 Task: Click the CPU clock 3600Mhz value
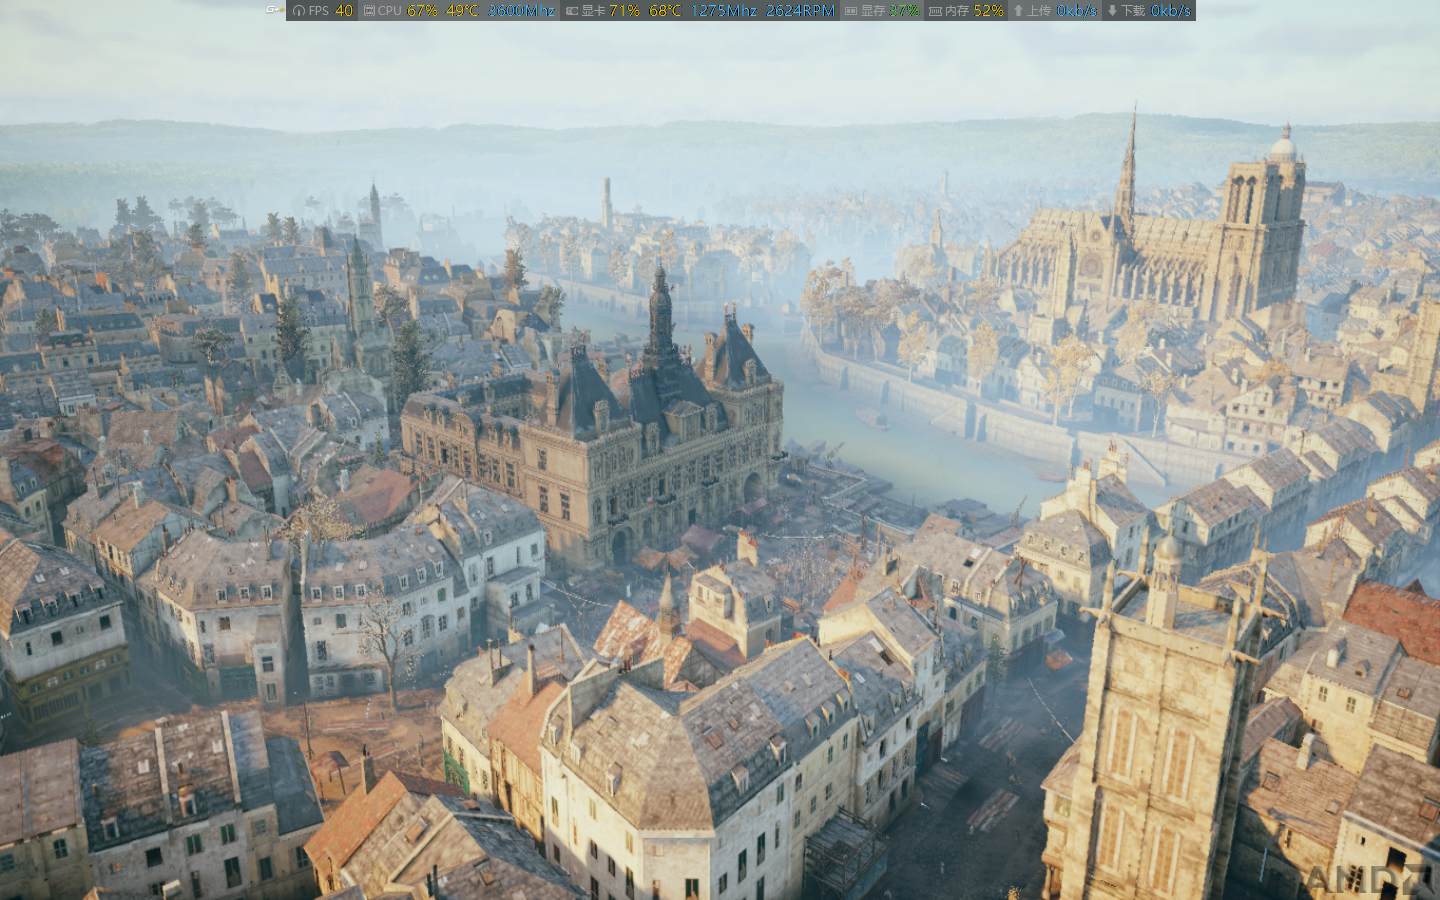pyautogui.click(x=521, y=11)
